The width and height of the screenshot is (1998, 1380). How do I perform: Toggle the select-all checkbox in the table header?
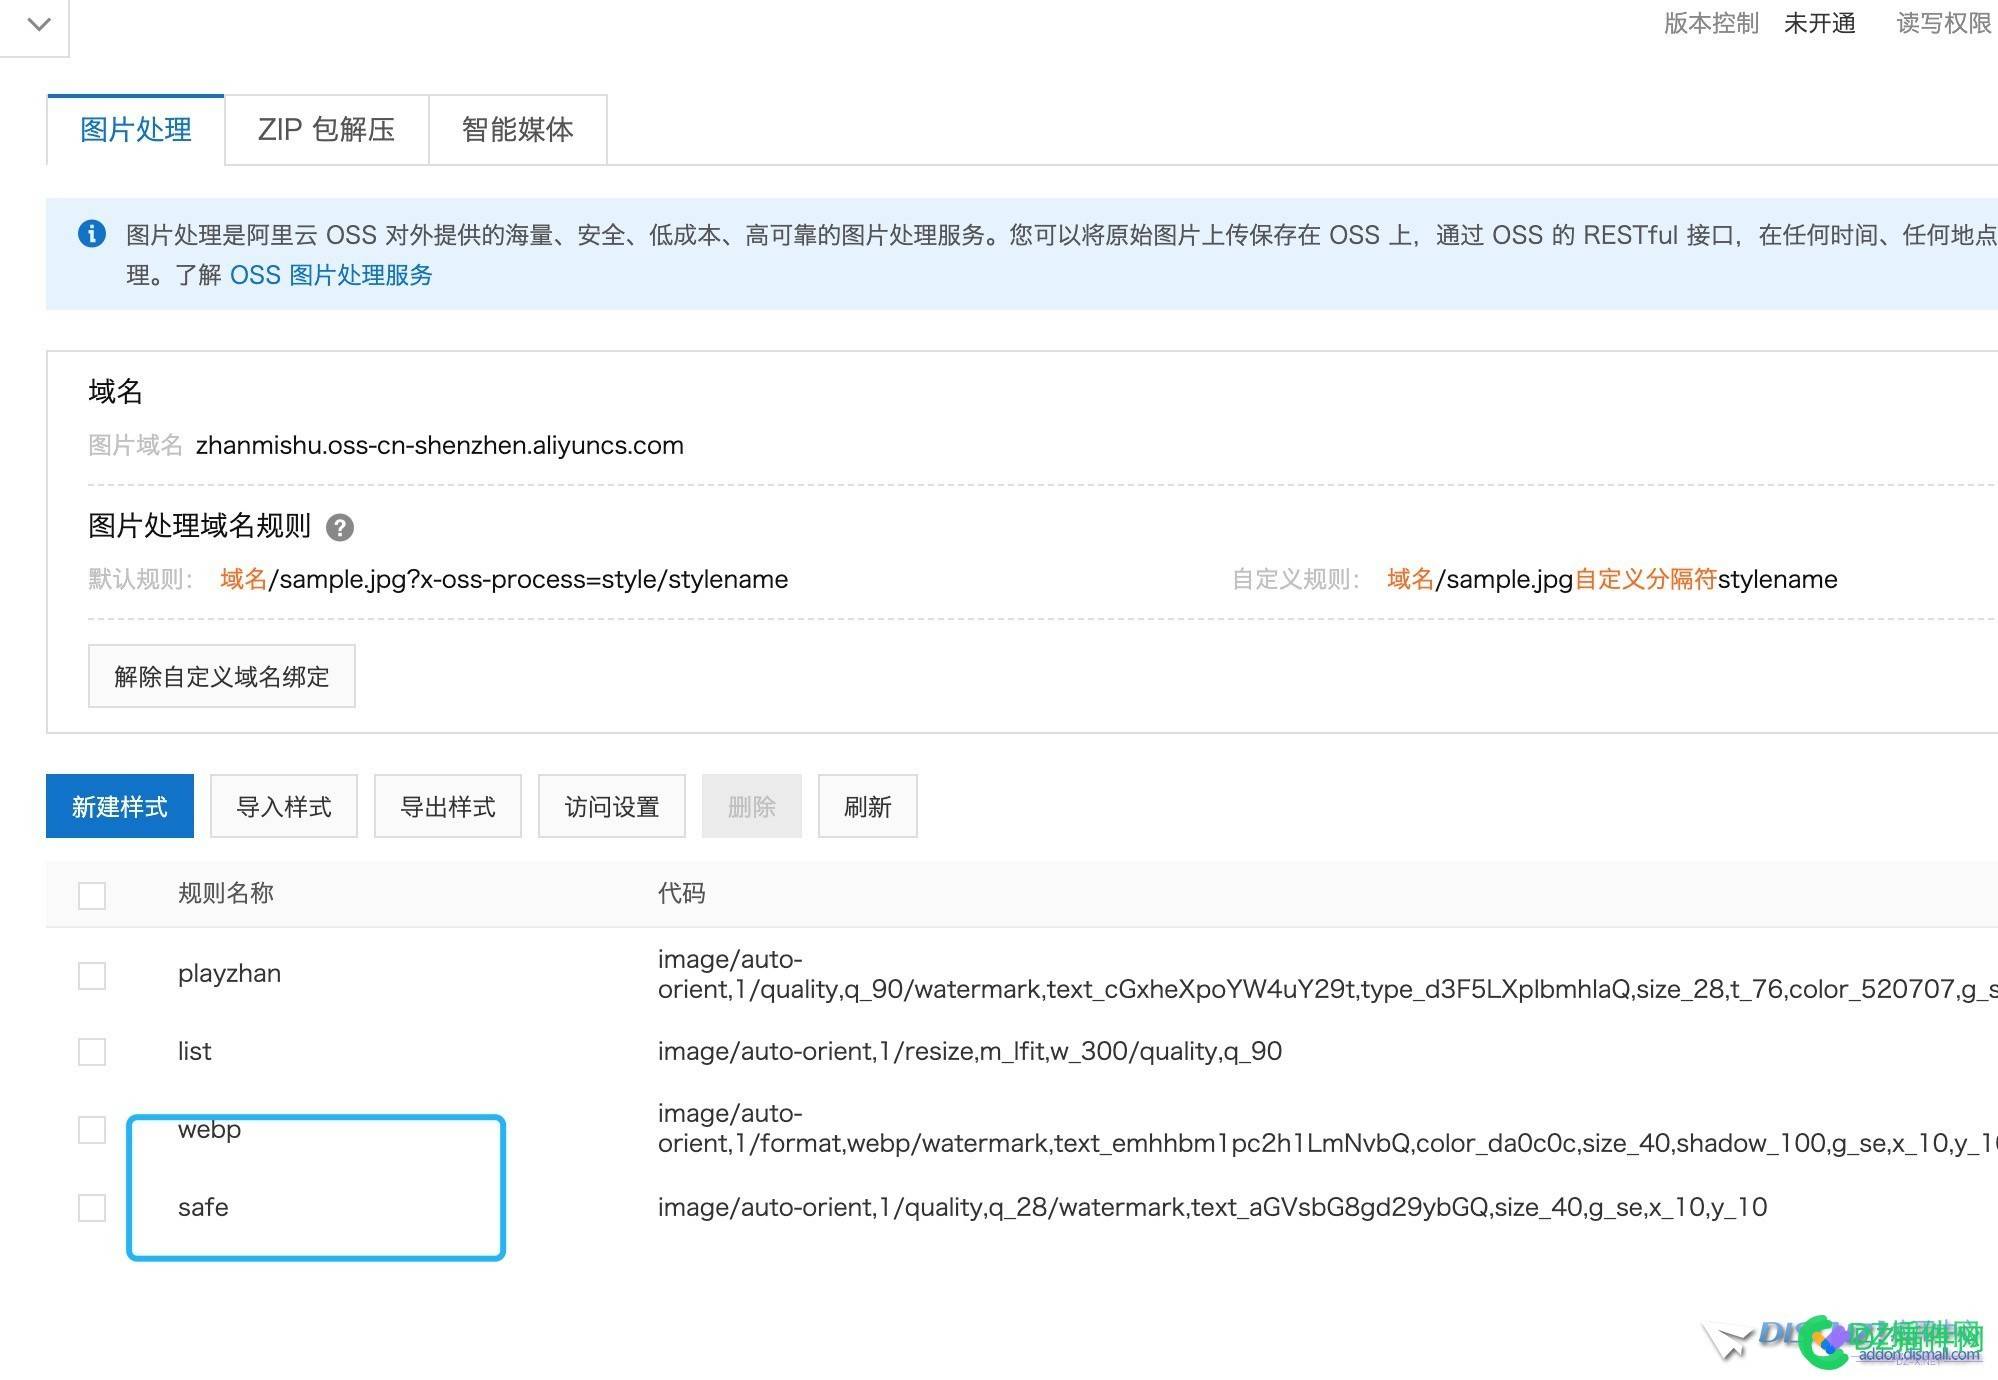click(x=91, y=895)
